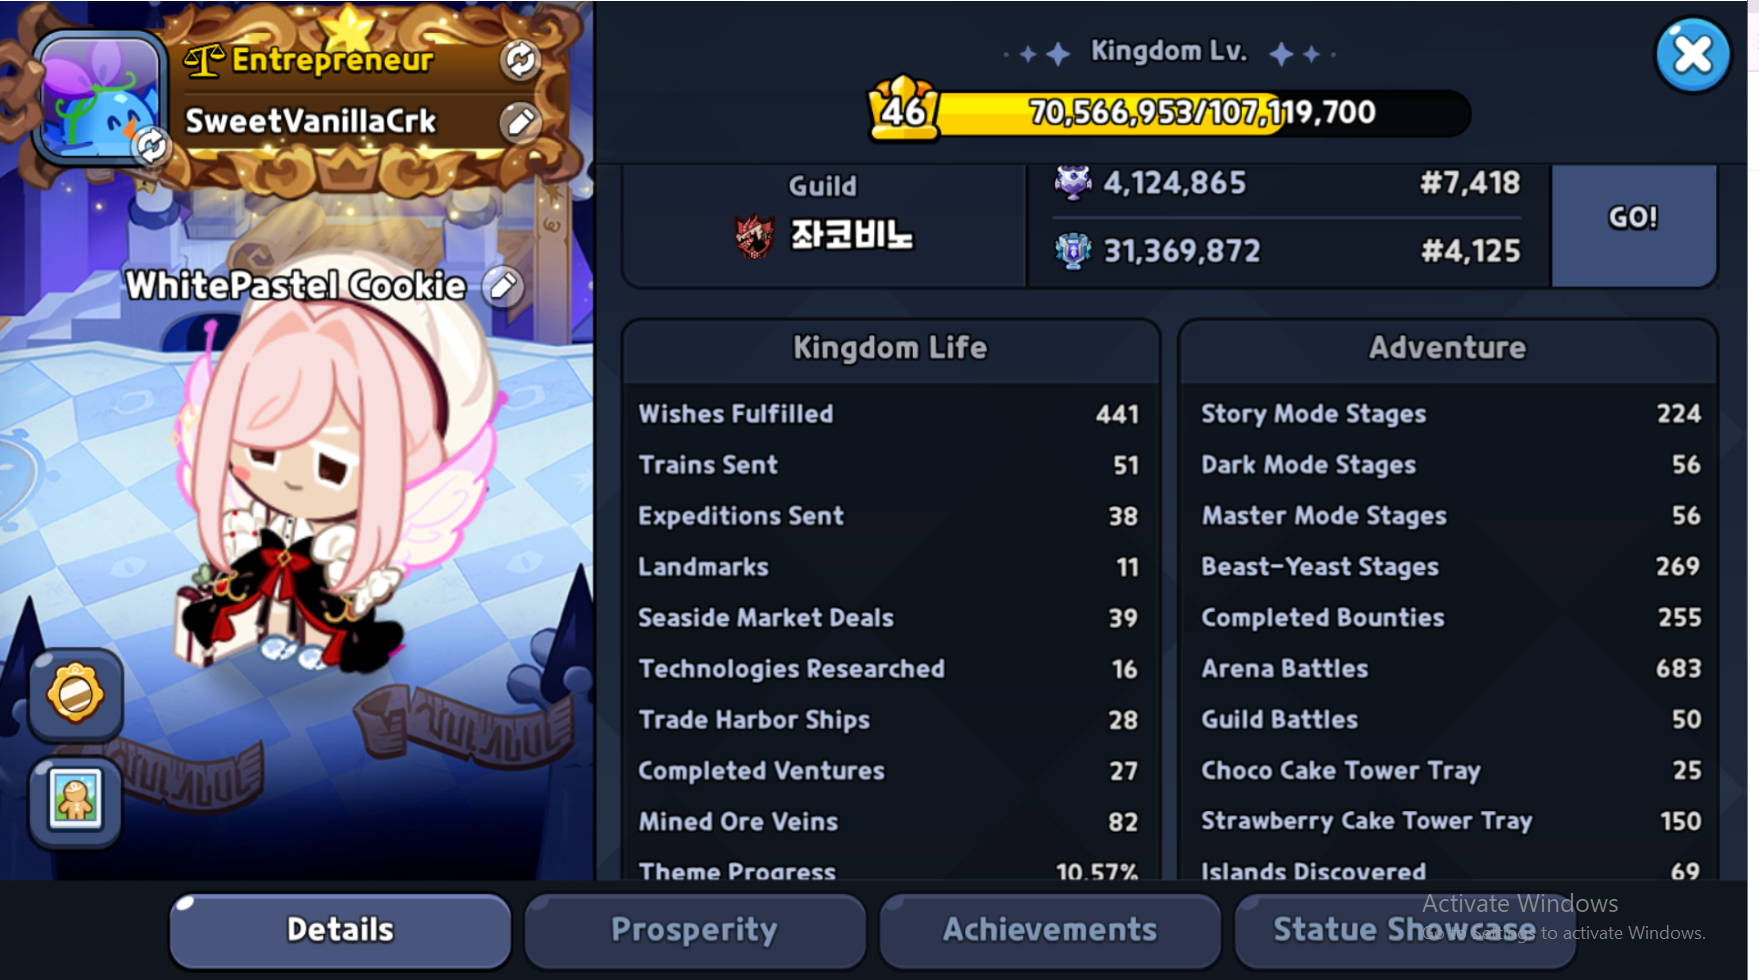The image size is (1759, 980).
Task: Edit the WhitePastel Cookie display pencil
Action: [503, 287]
